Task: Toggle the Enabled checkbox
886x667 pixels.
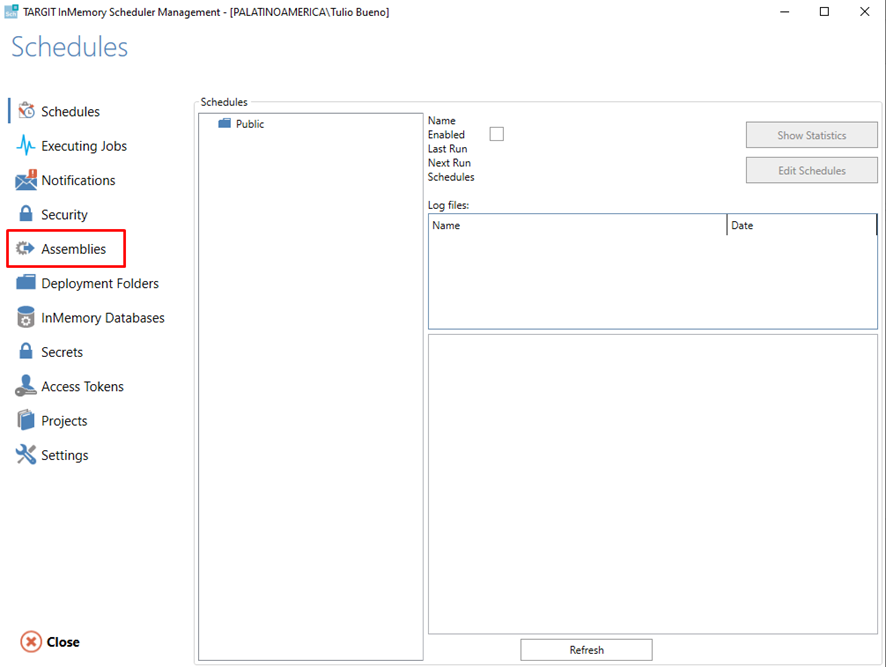Action: click(x=497, y=134)
